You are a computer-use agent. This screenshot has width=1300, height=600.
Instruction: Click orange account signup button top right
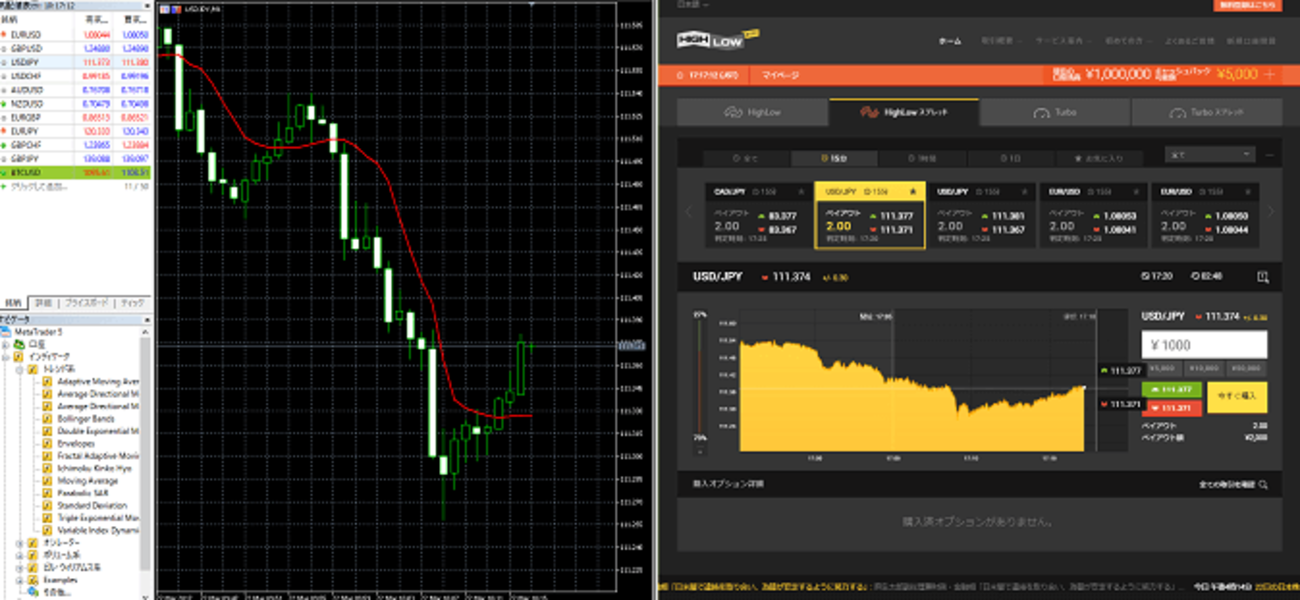pyautogui.click(x=1247, y=5)
